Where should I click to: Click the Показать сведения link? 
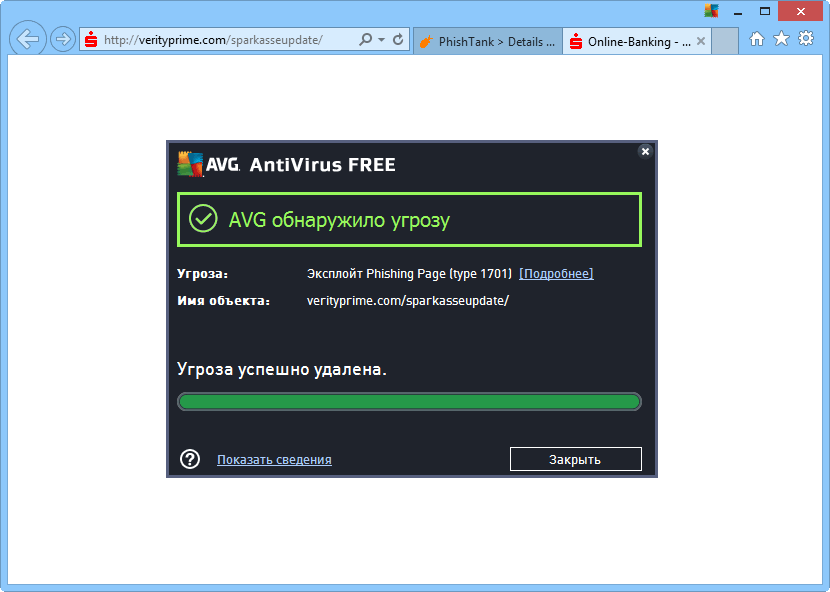(x=274, y=459)
